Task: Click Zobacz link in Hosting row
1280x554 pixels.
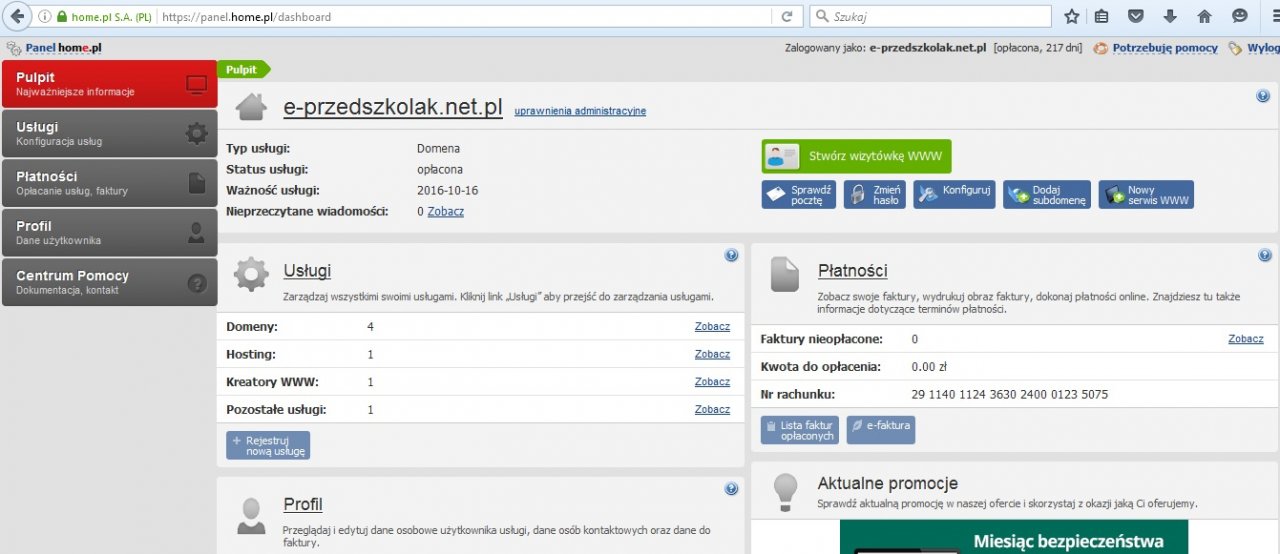Action: click(x=712, y=354)
